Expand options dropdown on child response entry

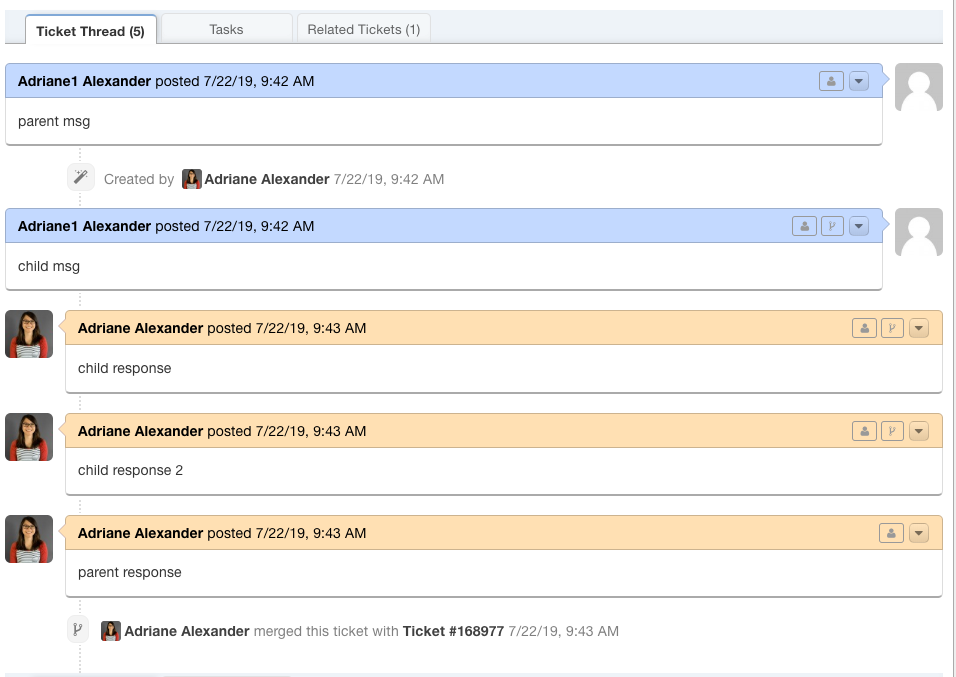click(x=919, y=328)
